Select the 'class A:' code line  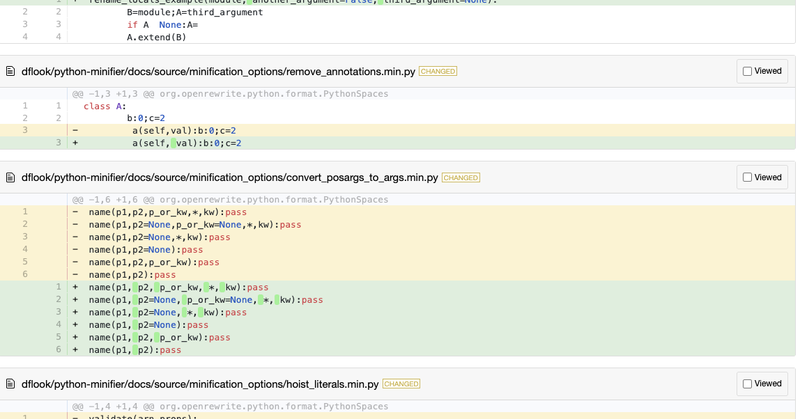(105, 106)
